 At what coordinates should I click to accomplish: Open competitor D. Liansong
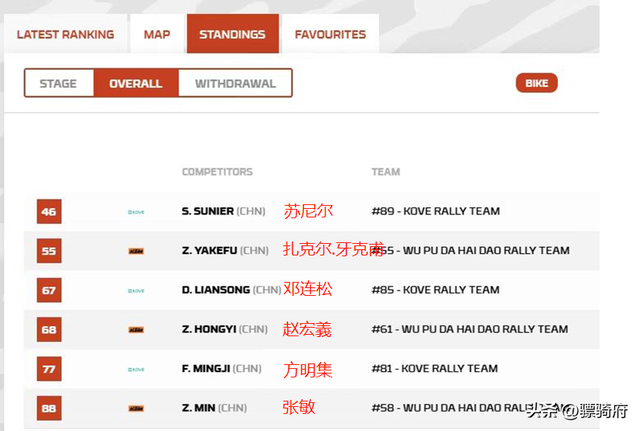231,290
